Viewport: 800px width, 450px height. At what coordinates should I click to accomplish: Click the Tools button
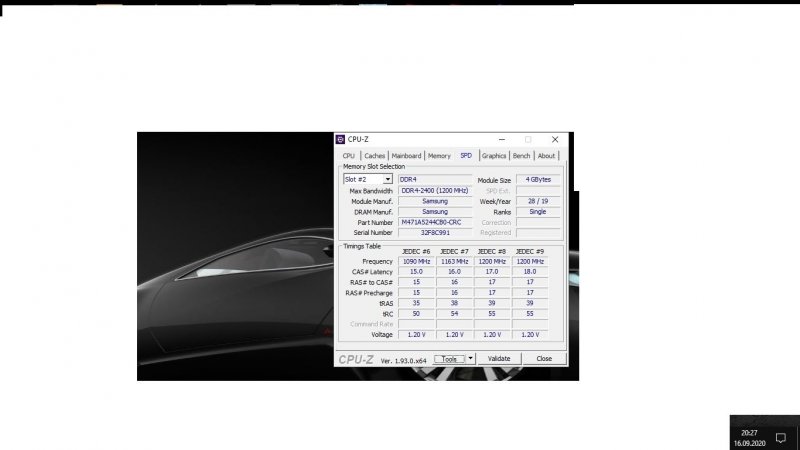click(449, 359)
